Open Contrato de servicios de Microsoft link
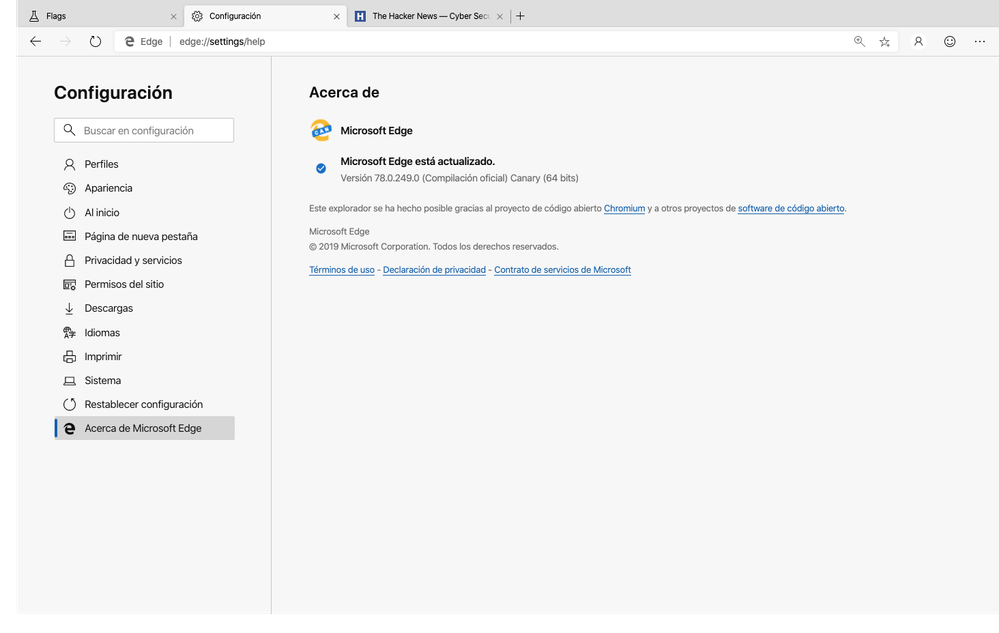The height and width of the screenshot is (633, 999). click(x=563, y=270)
